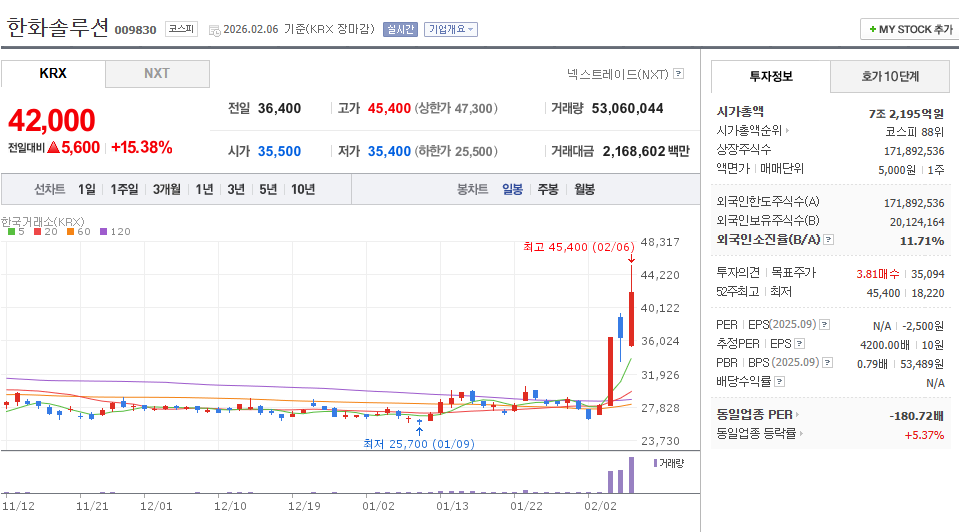This screenshot has height=532, width=959.
Task: Select the 5년 line chart period
Action: click(x=268, y=190)
